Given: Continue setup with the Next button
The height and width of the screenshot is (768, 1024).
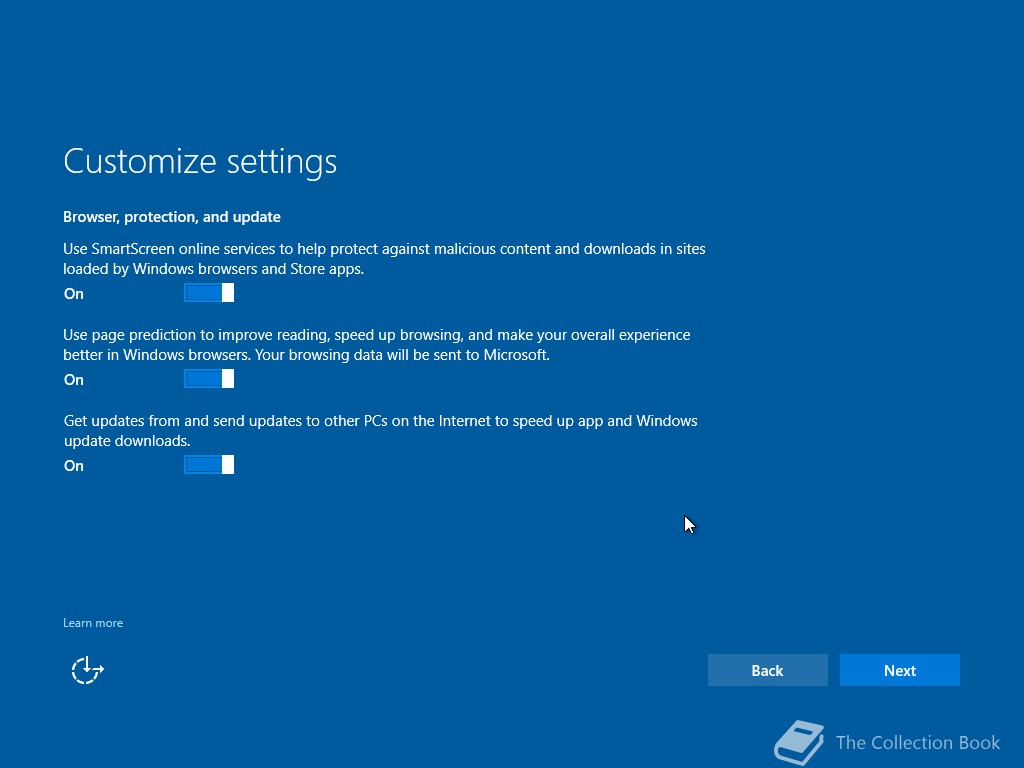Looking at the screenshot, I should click(899, 670).
